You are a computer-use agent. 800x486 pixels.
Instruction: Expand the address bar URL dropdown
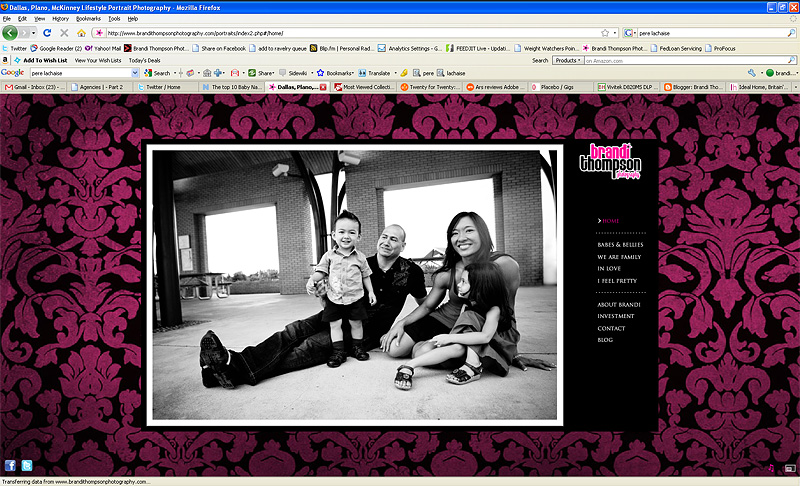coord(615,33)
